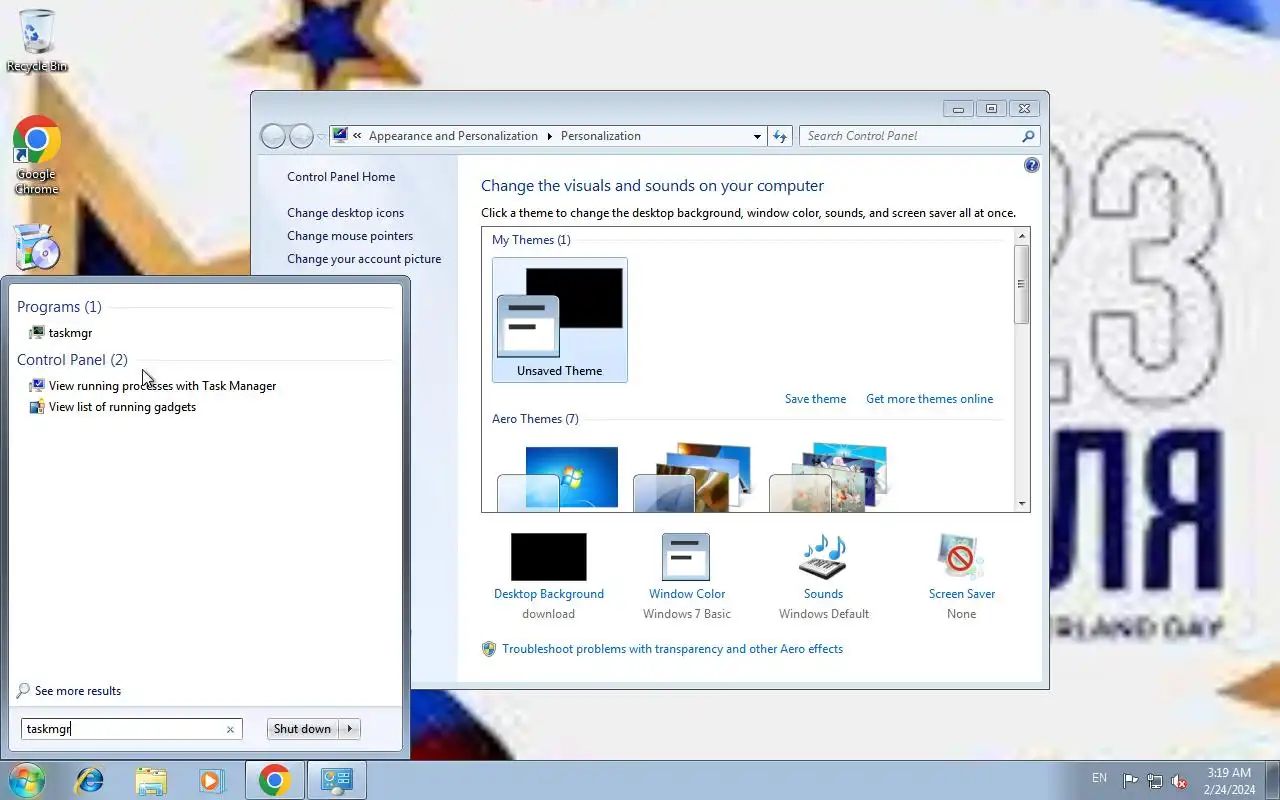Click Get more themes online
This screenshot has width=1280, height=800.
(x=930, y=399)
